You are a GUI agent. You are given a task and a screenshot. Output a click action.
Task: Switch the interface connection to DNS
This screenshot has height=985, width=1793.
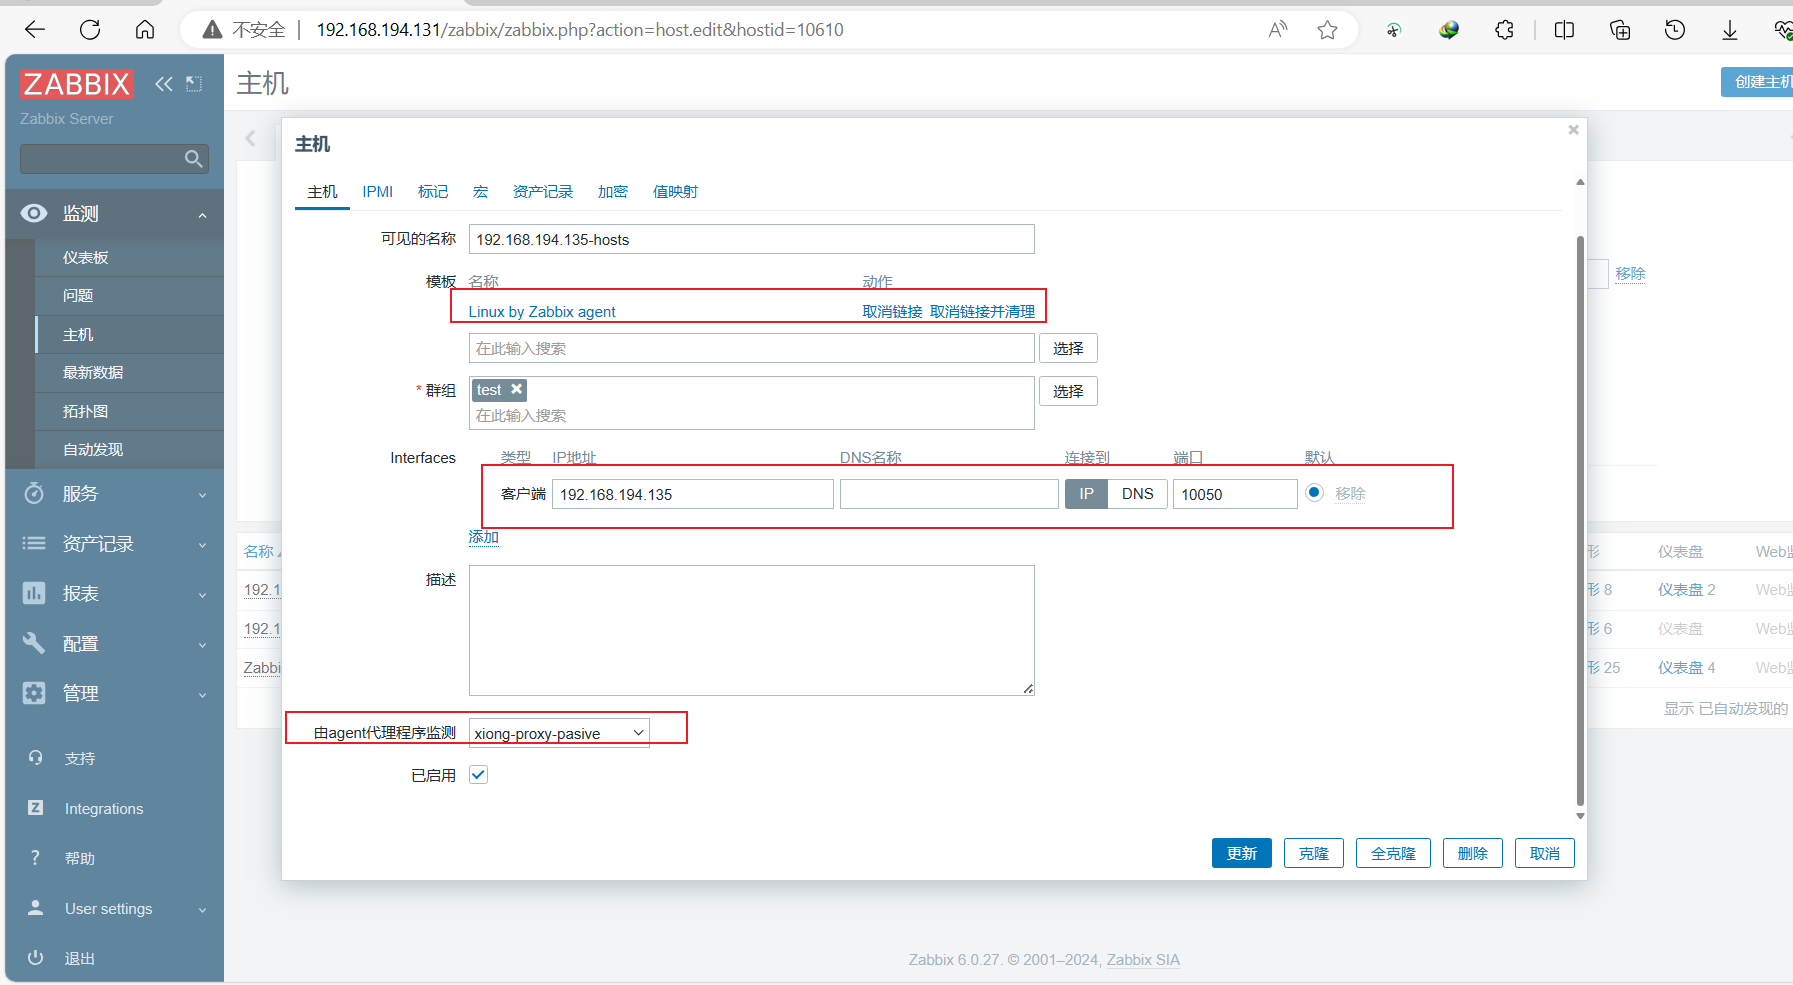point(1137,494)
